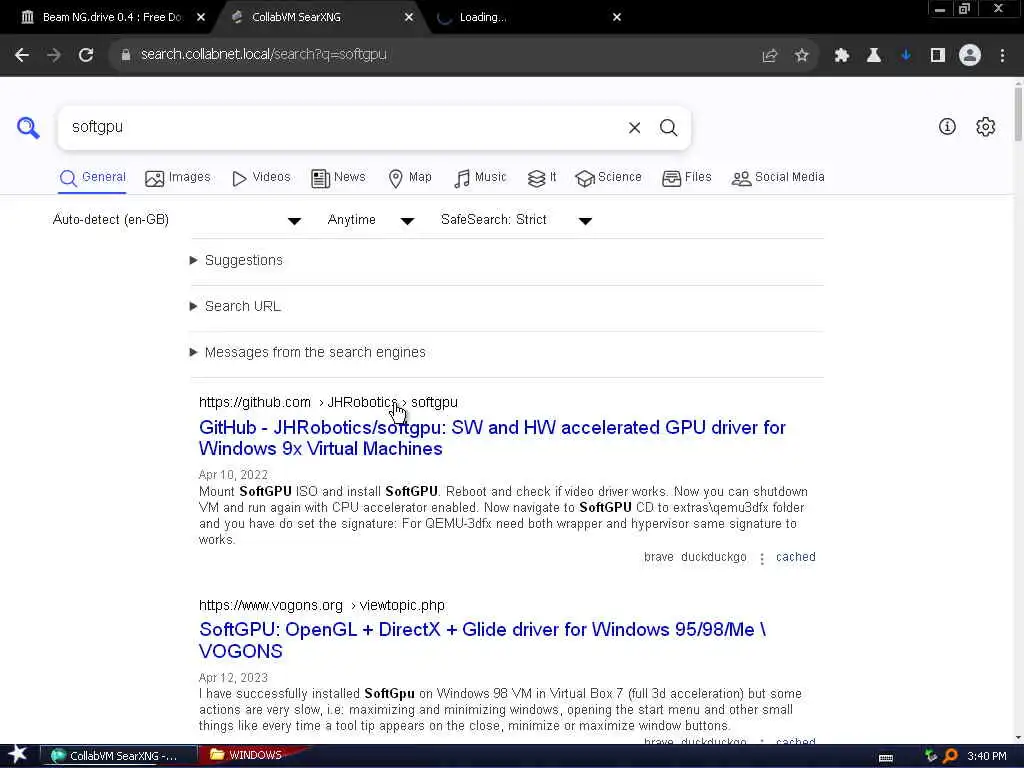Select the Science search category
Screen dimensions: 1024x768
click(608, 178)
